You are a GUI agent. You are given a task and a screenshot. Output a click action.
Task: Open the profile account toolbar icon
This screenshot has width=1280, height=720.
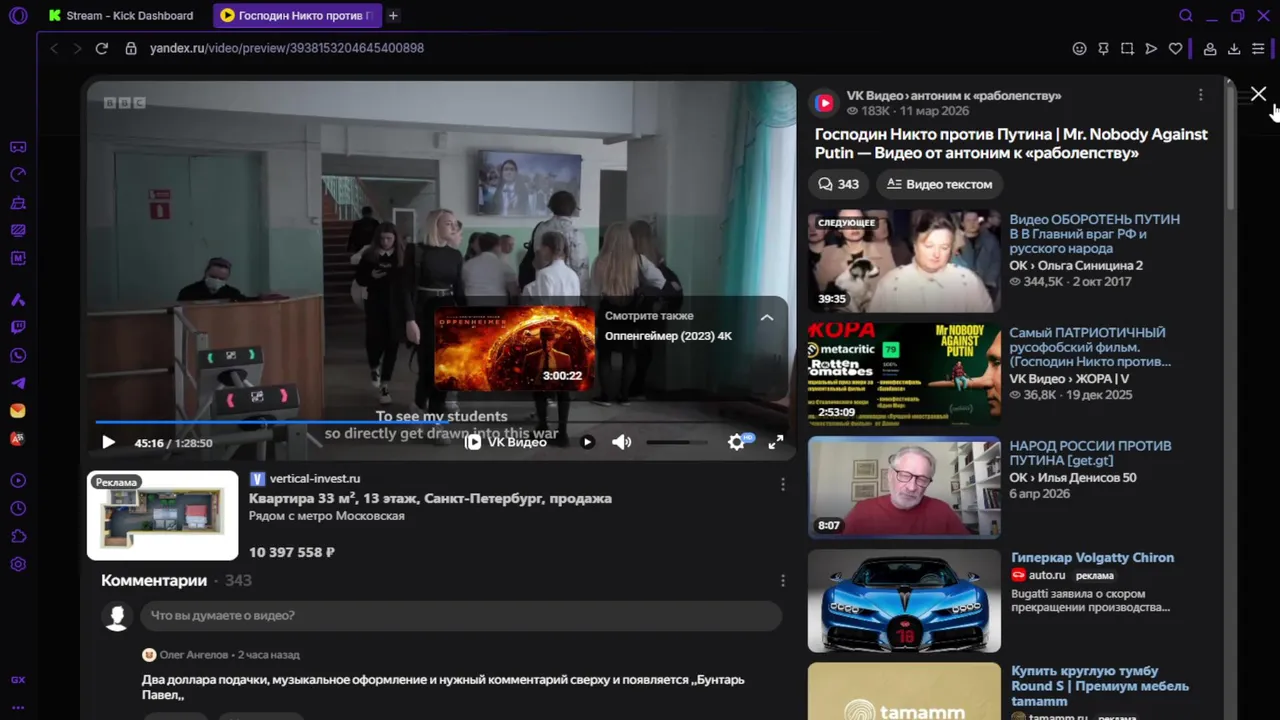(x=1210, y=48)
